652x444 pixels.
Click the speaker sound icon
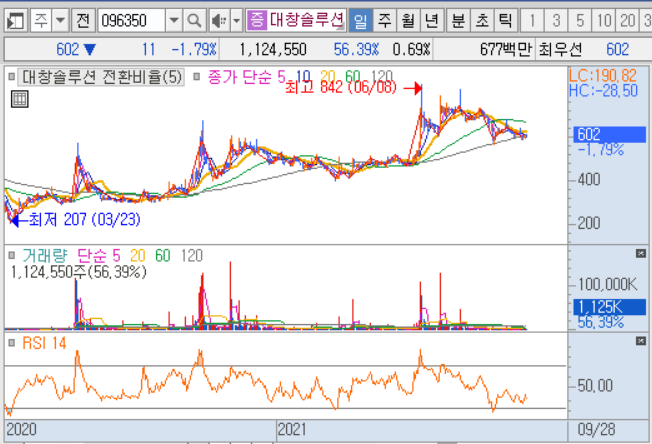pyautogui.click(x=219, y=20)
